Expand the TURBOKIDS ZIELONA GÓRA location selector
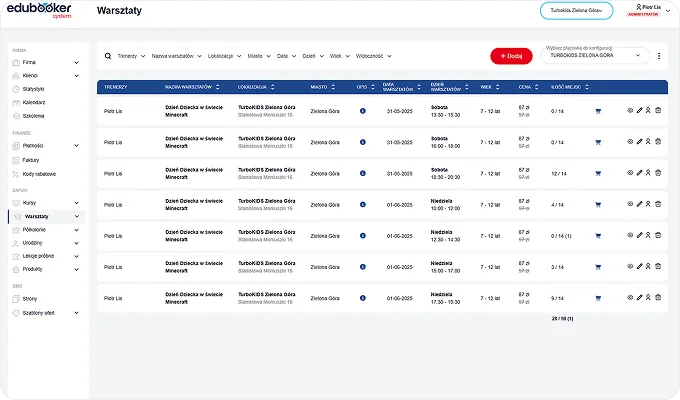Screen dimensions: 680x400 pyautogui.click(x=594, y=56)
